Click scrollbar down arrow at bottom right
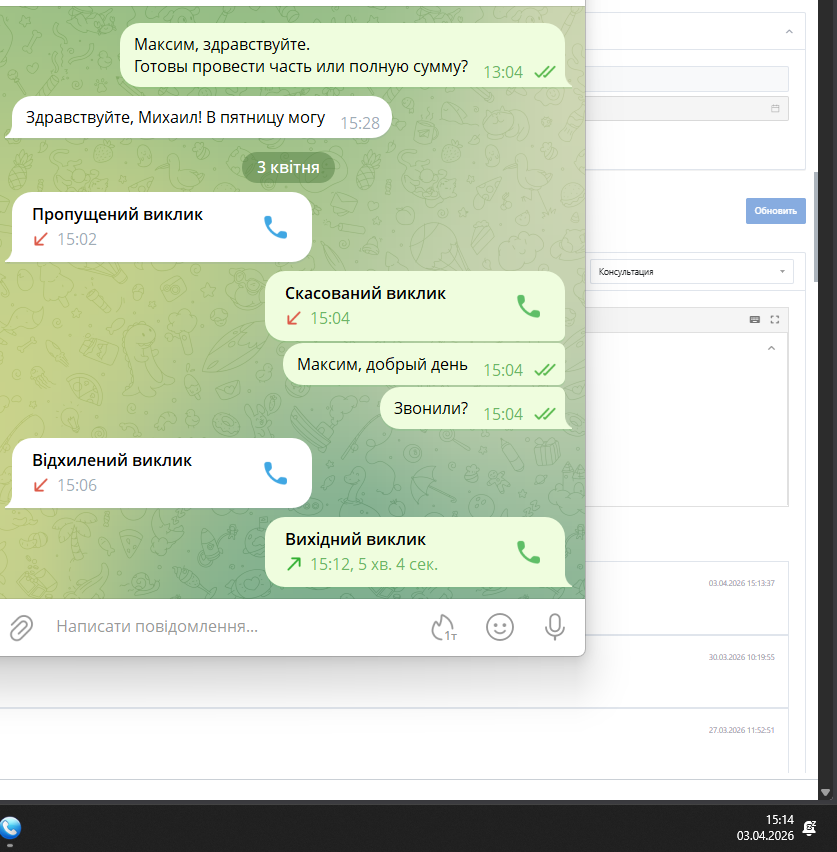The width and height of the screenshot is (837, 852). tap(826, 793)
